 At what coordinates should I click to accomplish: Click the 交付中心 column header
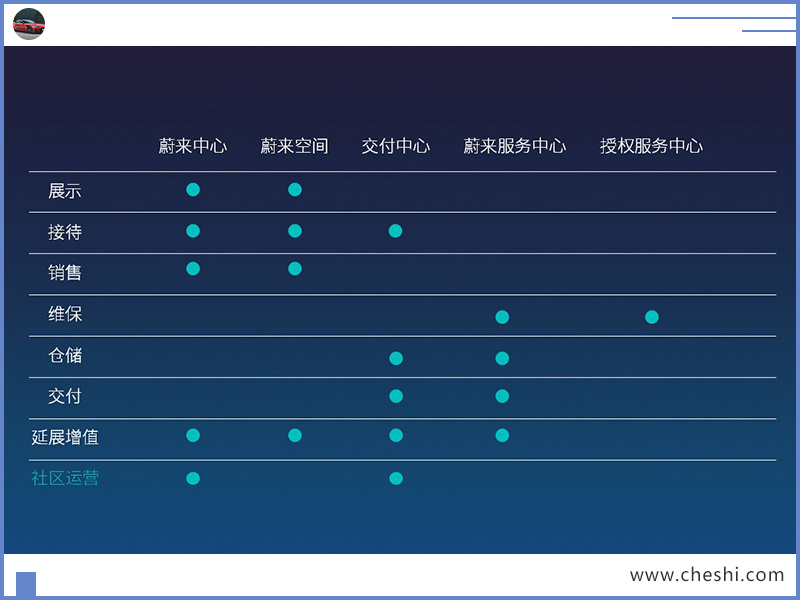coord(396,146)
